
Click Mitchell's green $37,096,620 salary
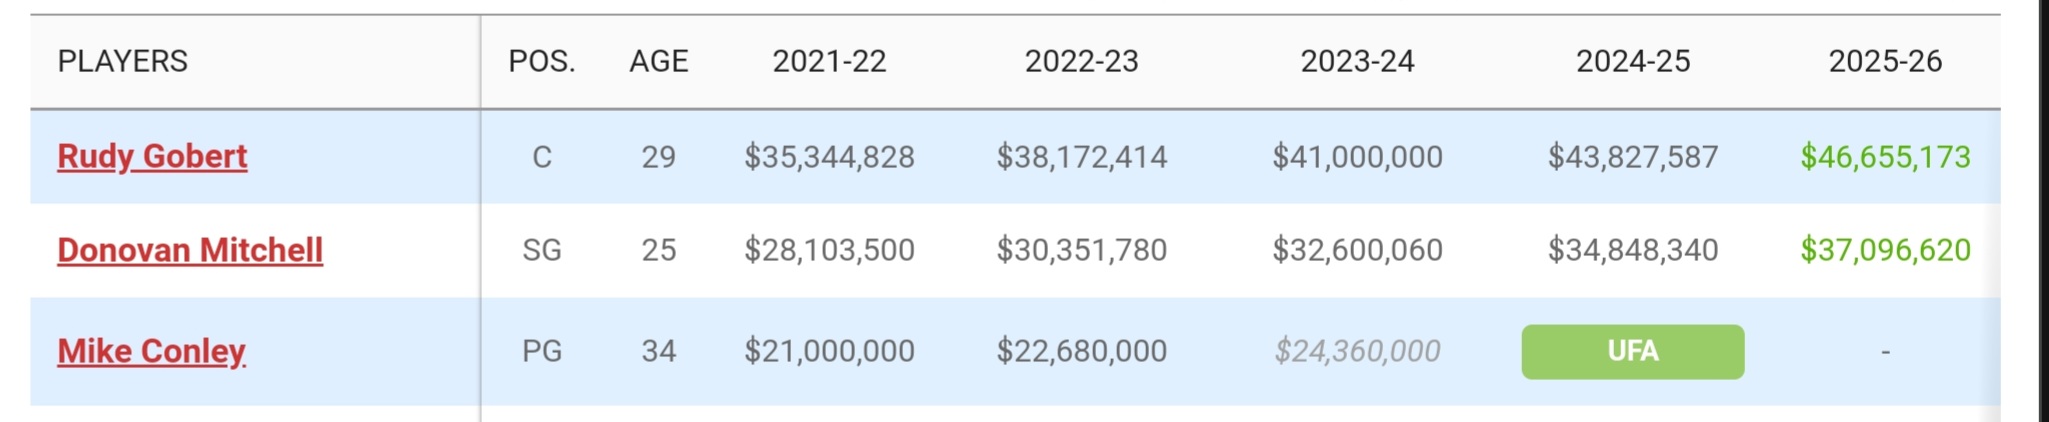(1885, 250)
